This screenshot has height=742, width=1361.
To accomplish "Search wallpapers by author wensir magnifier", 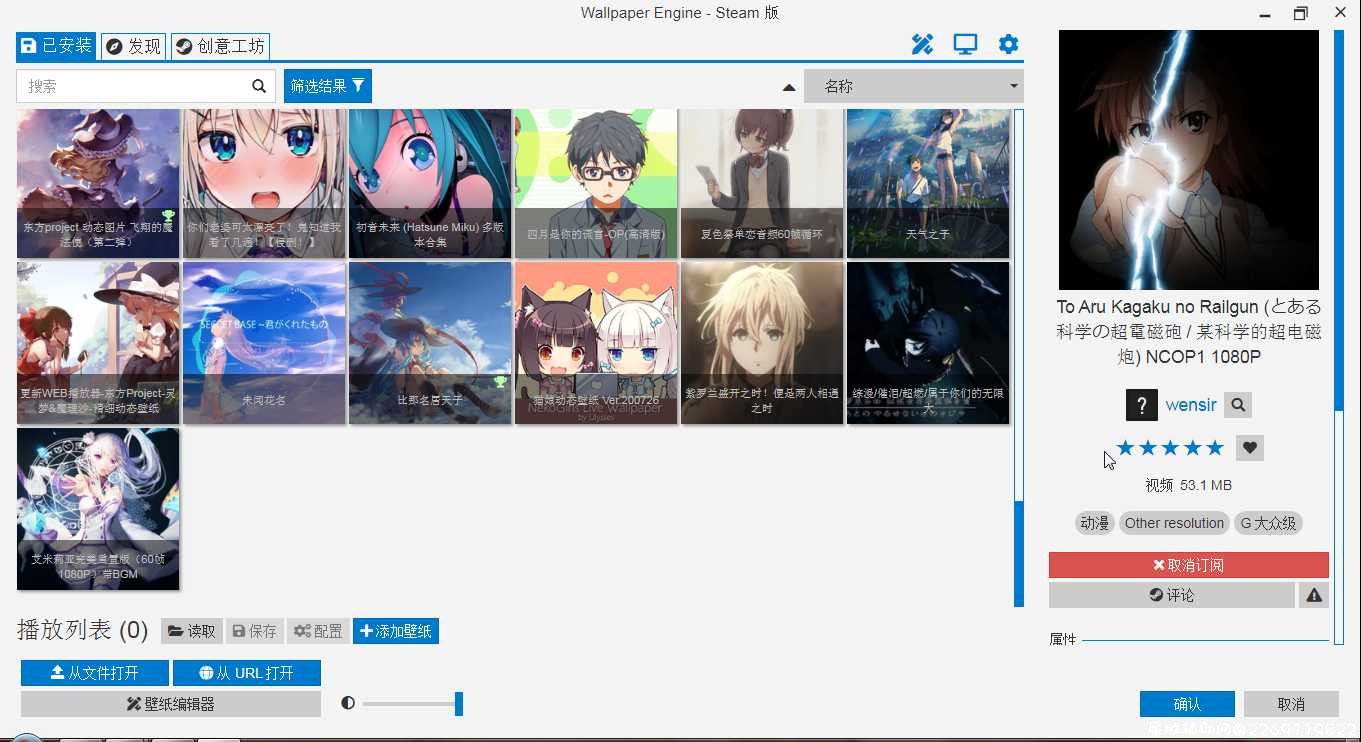I will click(1238, 405).
